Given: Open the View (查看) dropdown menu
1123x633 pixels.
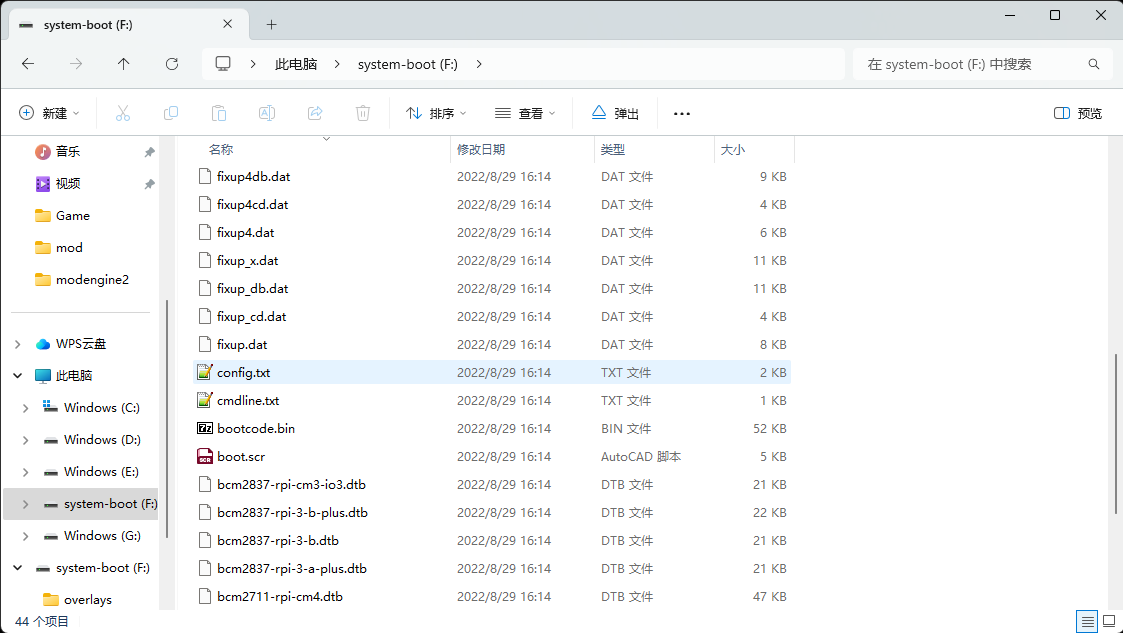Looking at the screenshot, I should (526, 114).
